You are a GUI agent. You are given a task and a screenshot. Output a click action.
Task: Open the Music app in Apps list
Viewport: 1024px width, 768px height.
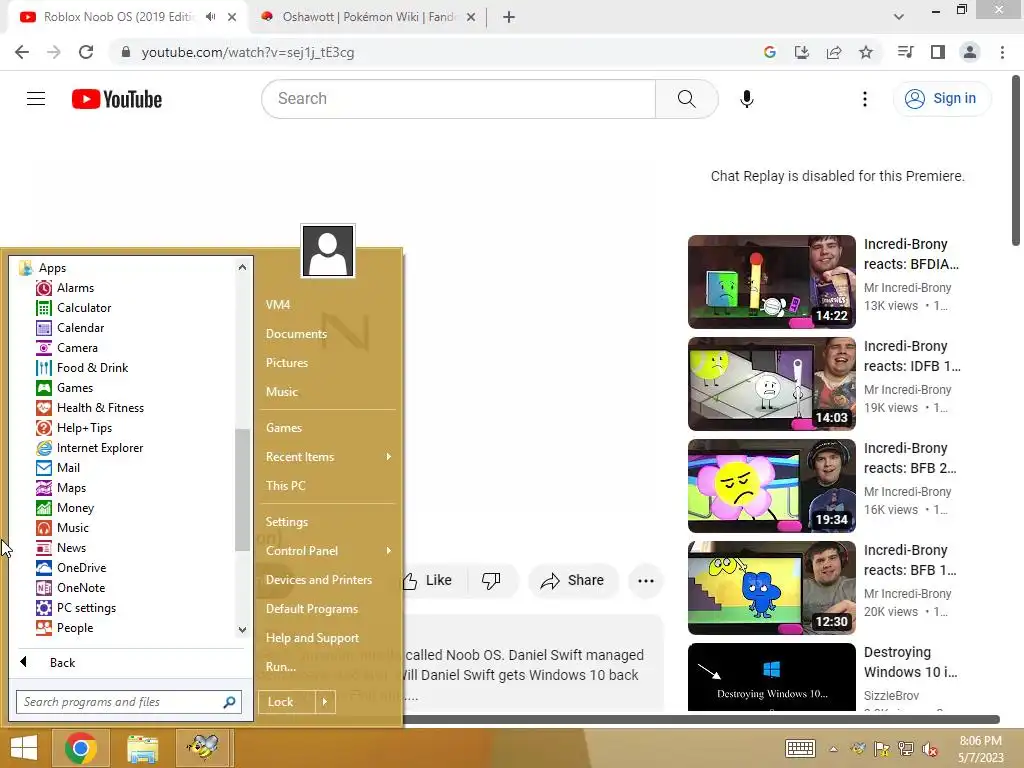click(x=63, y=528)
